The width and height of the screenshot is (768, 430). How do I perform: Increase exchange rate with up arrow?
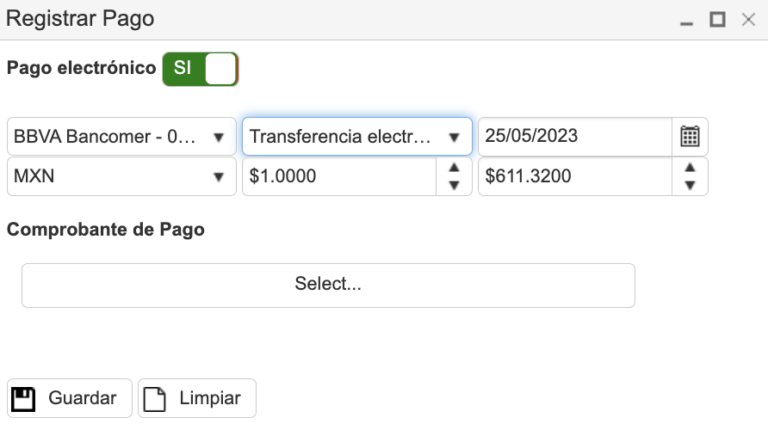[x=454, y=168]
